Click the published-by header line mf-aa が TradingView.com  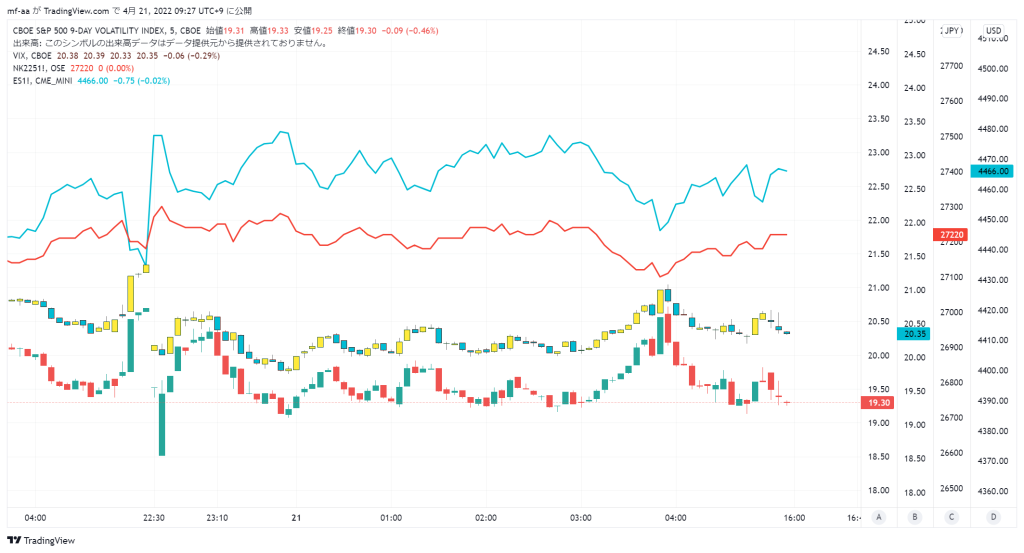click(x=129, y=11)
